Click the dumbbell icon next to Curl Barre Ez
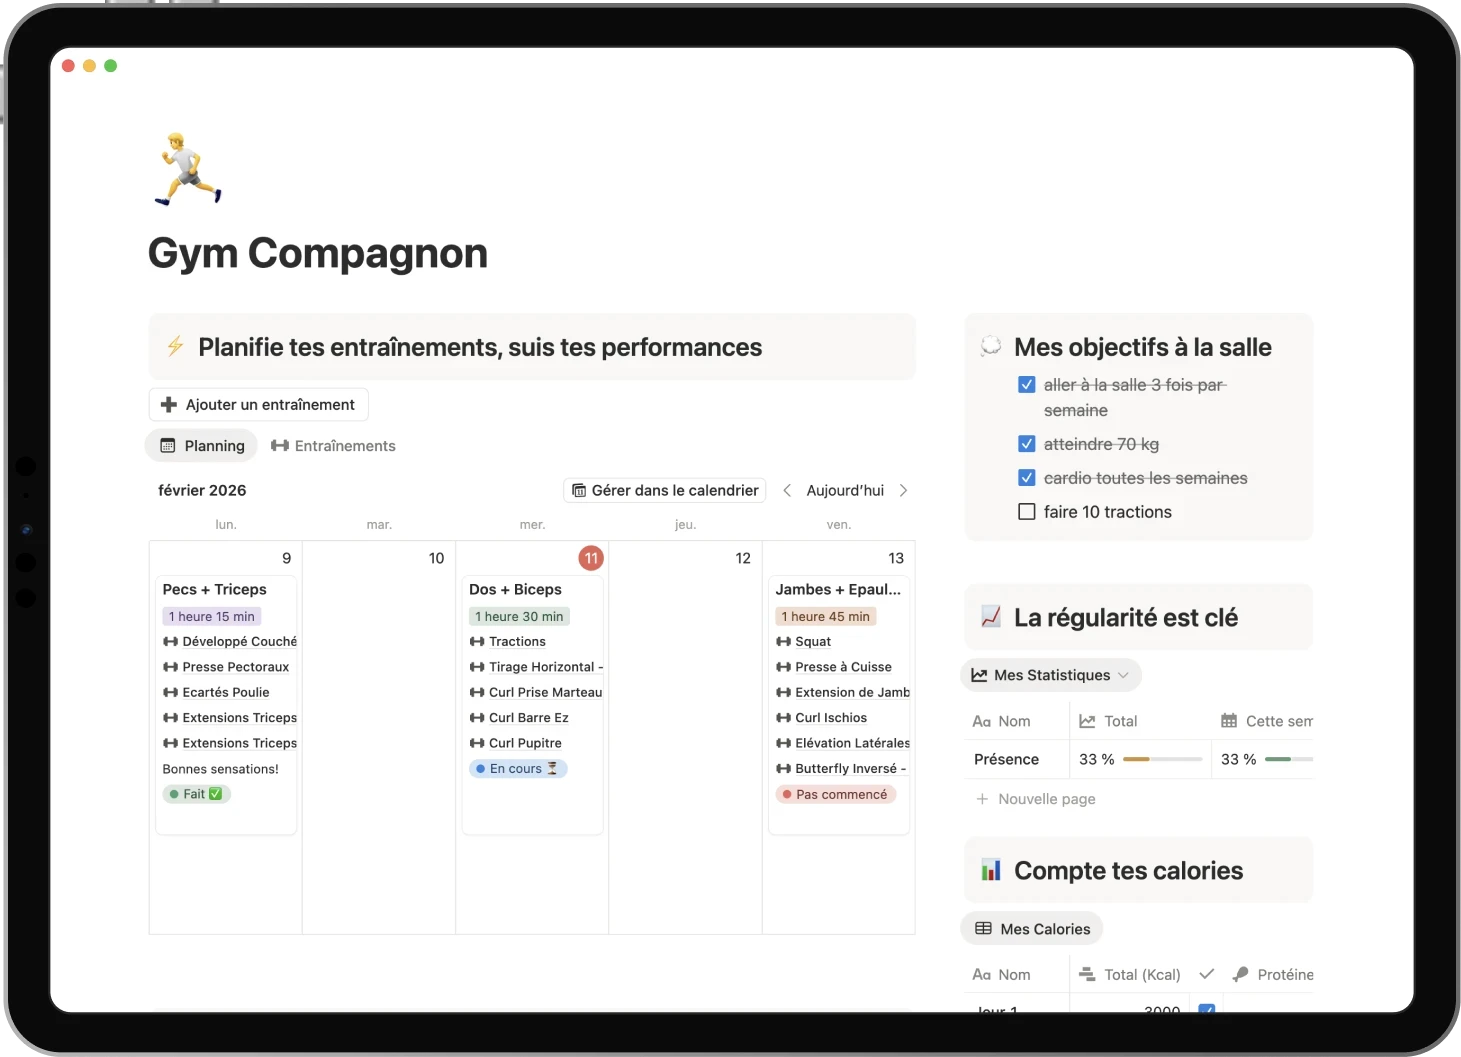Viewport: 1461px width, 1057px height. point(477,718)
